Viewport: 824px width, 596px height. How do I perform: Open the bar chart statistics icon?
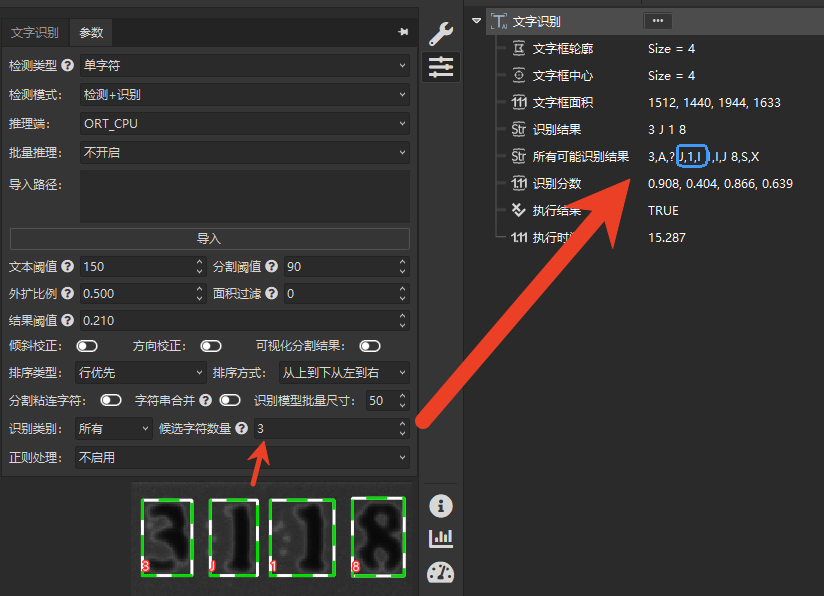440,539
